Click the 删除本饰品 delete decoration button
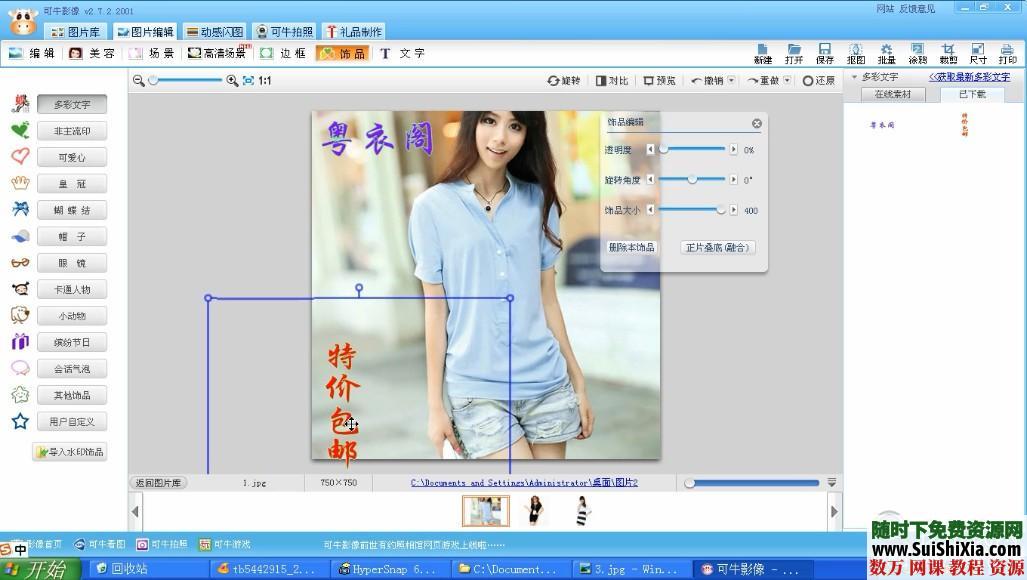The height and width of the screenshot is (580, 1027). click(630, 247)
